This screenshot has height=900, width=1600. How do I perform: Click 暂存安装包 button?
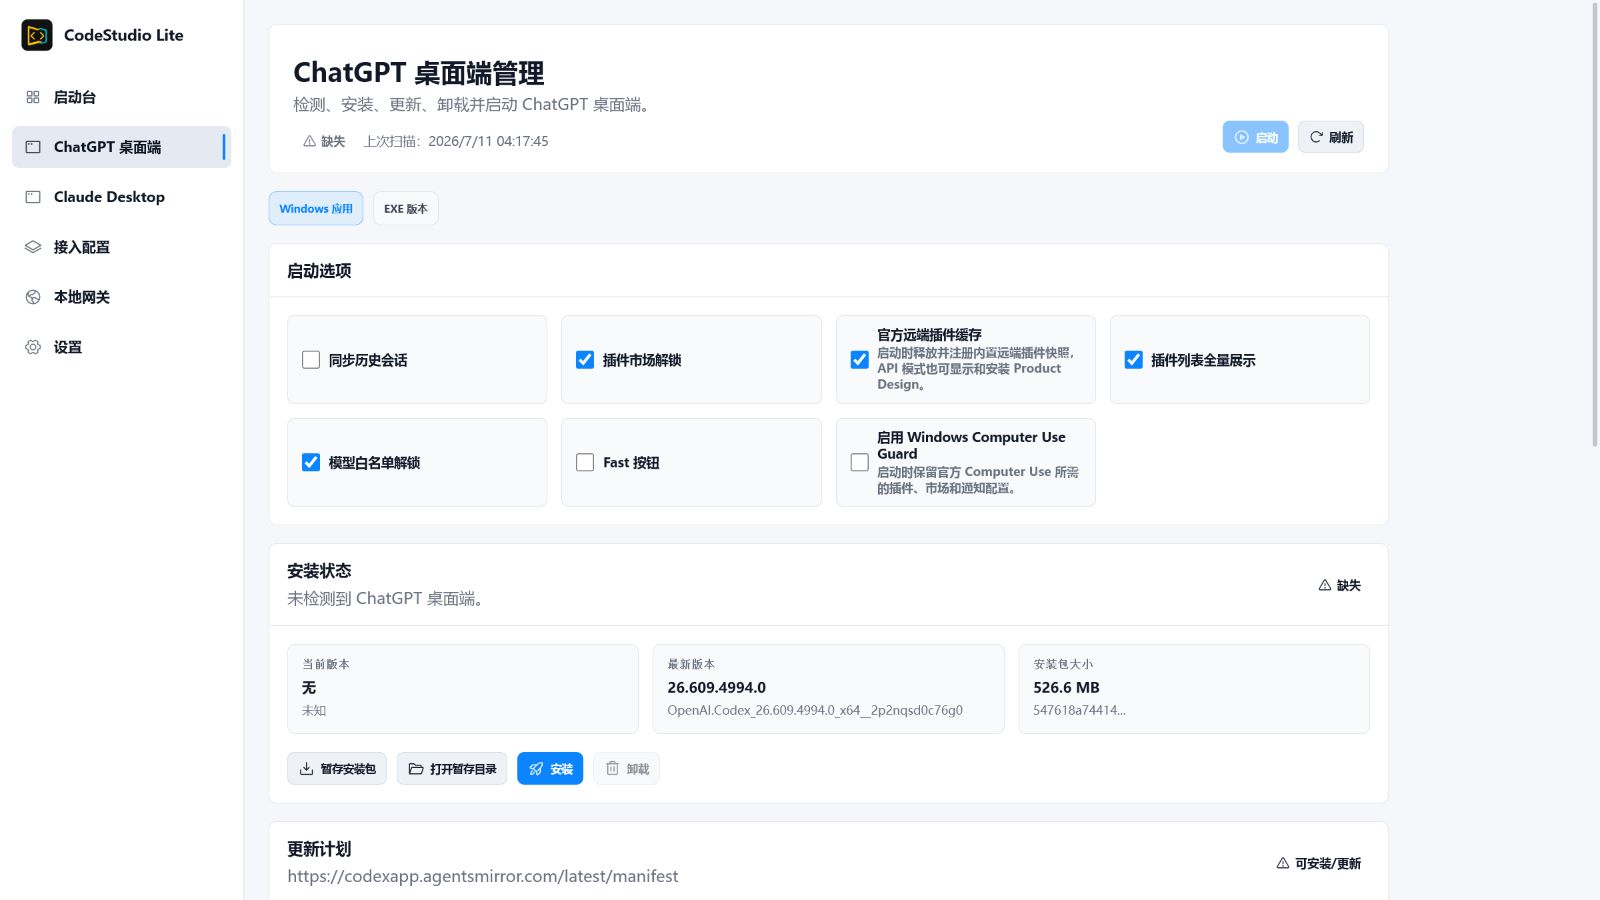337,769
